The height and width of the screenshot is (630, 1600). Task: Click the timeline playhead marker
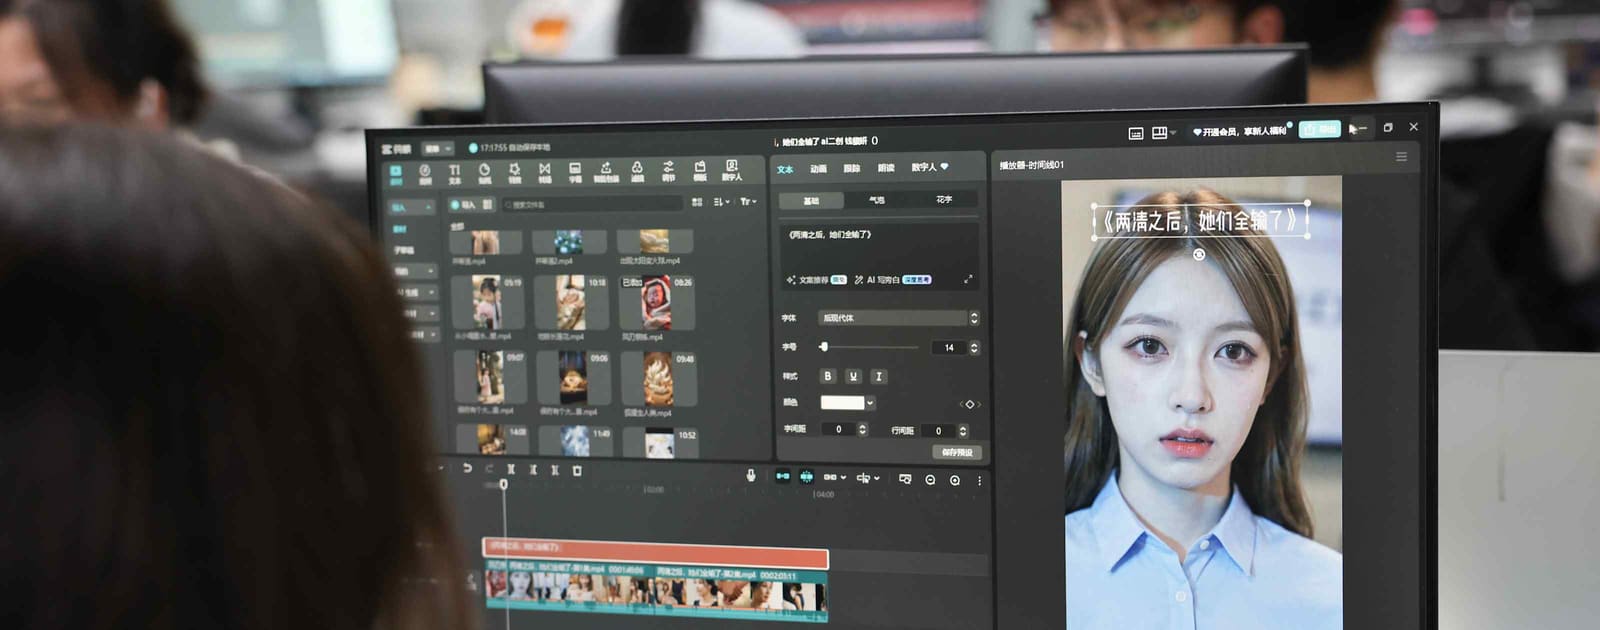click(x=503, y=484)
